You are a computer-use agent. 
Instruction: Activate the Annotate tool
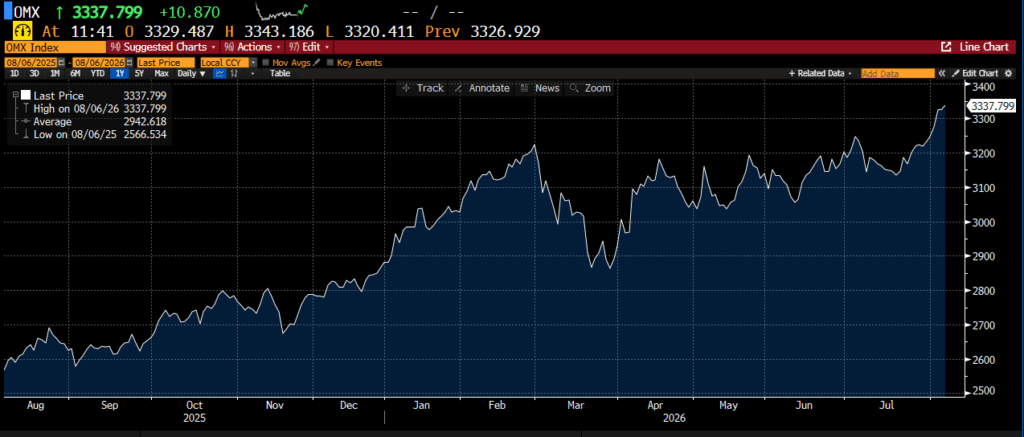point(482,88)
